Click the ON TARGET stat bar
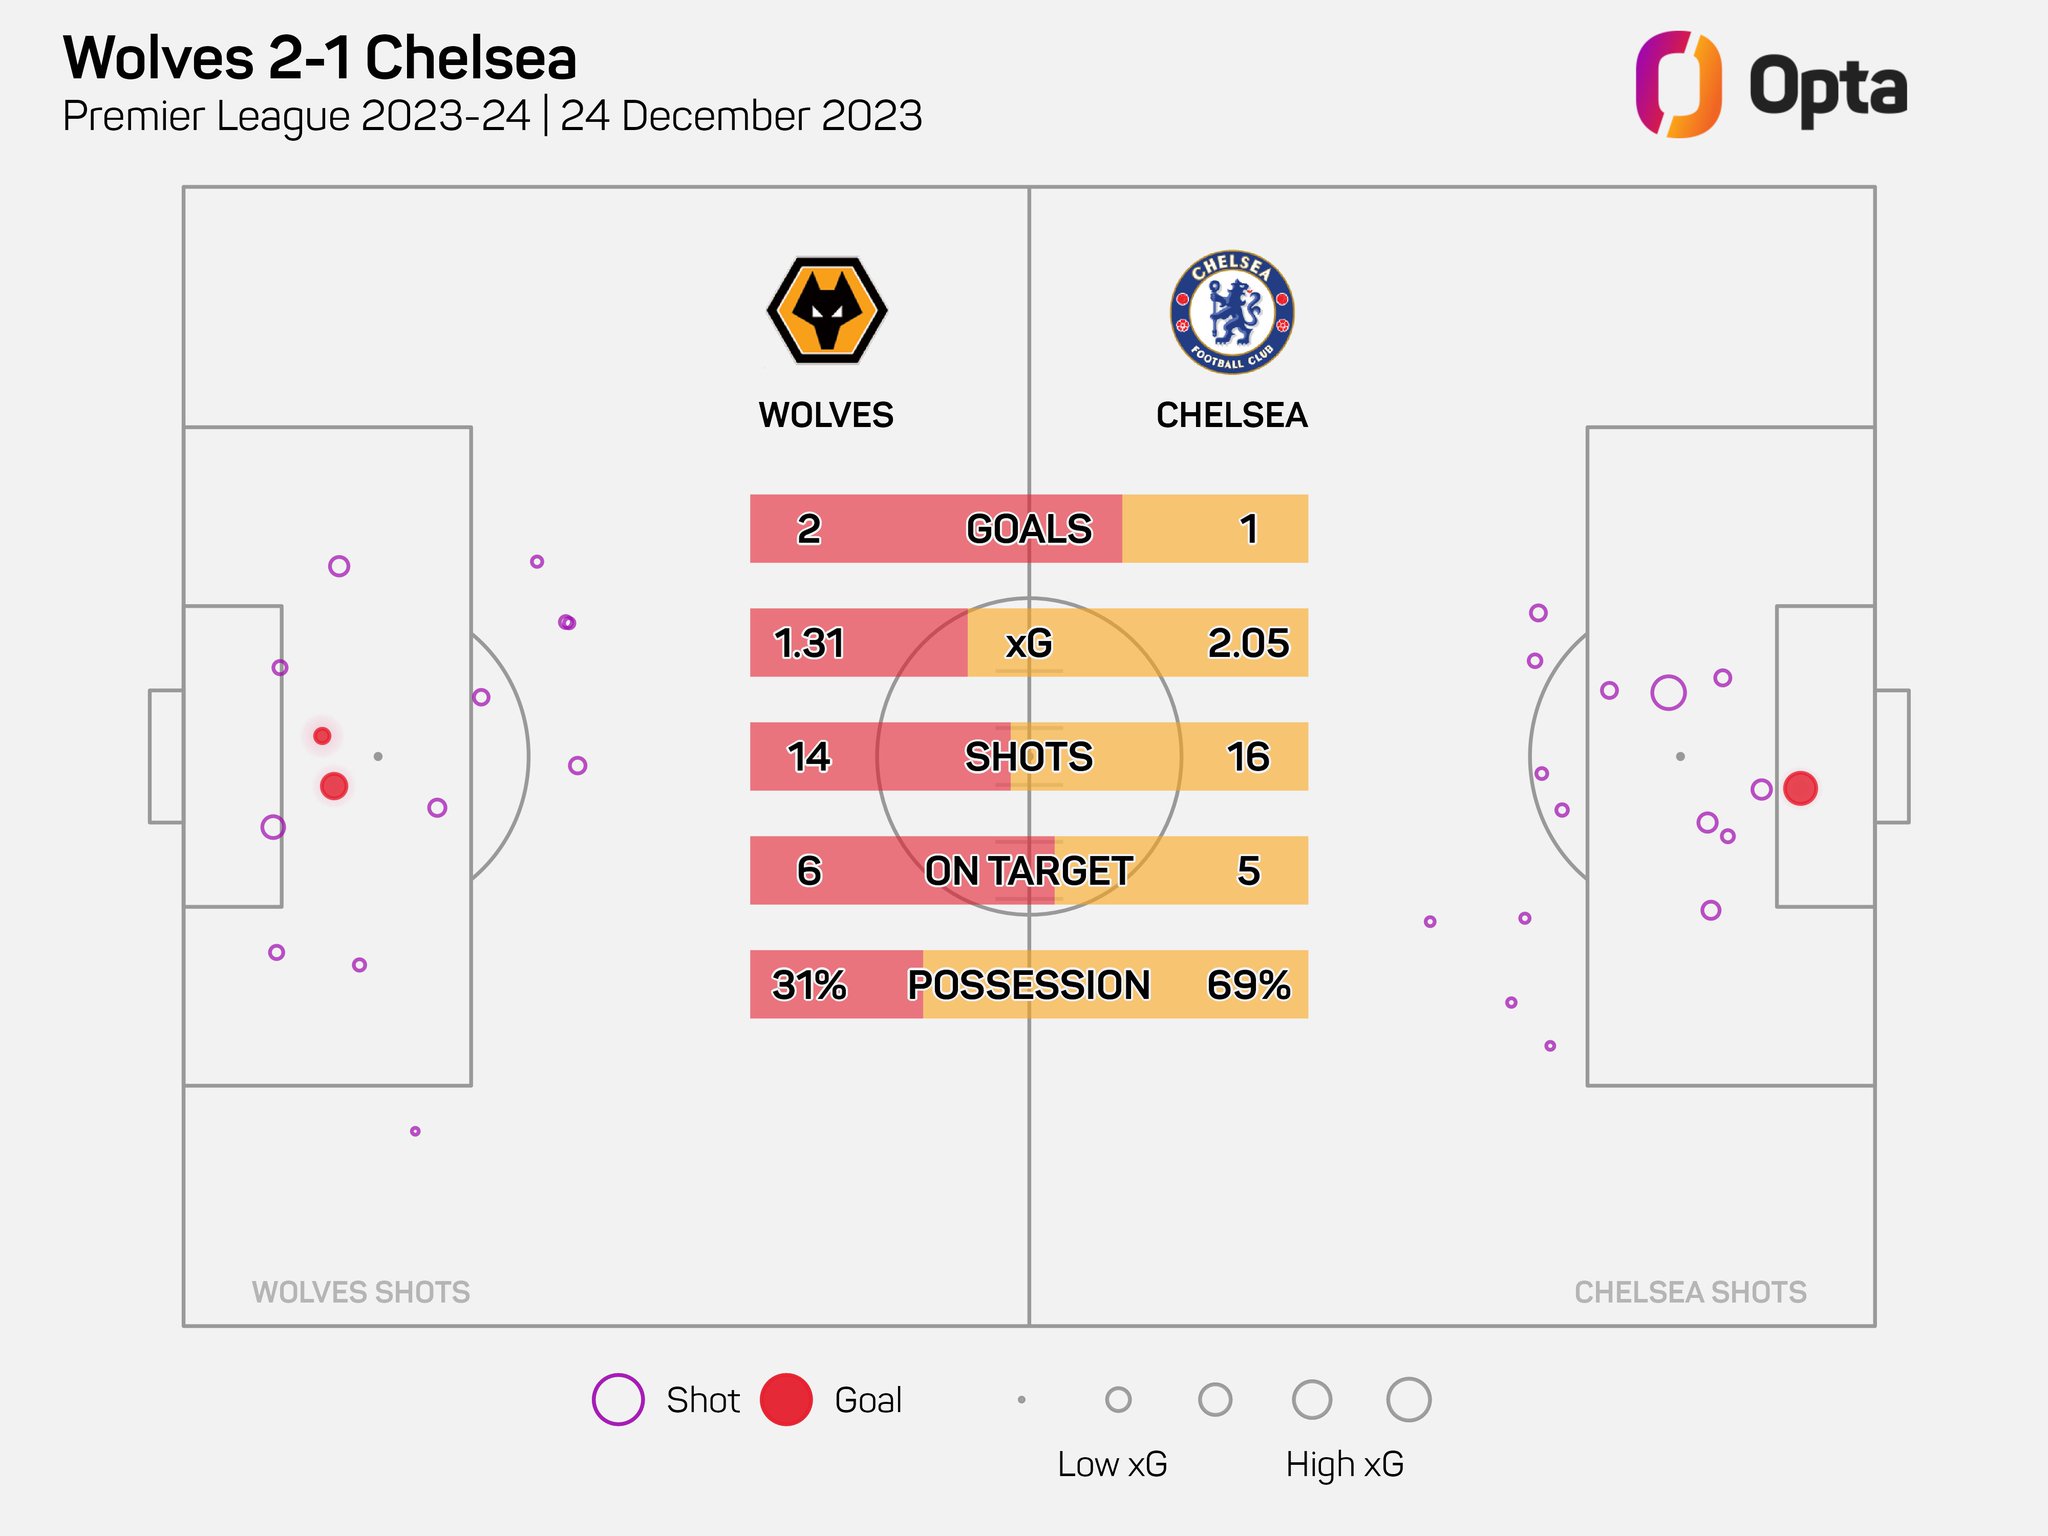The image size is (2048, 1536). pos(1028,871)
